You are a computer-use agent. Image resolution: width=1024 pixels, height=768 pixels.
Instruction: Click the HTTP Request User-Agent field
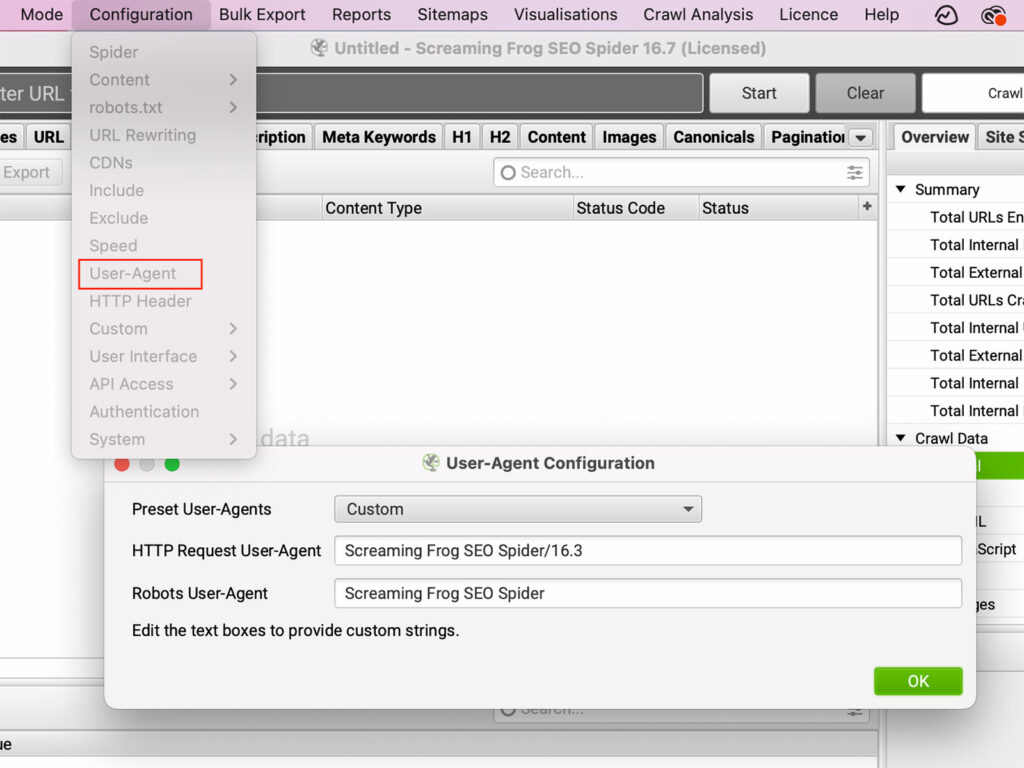point(648,551)
